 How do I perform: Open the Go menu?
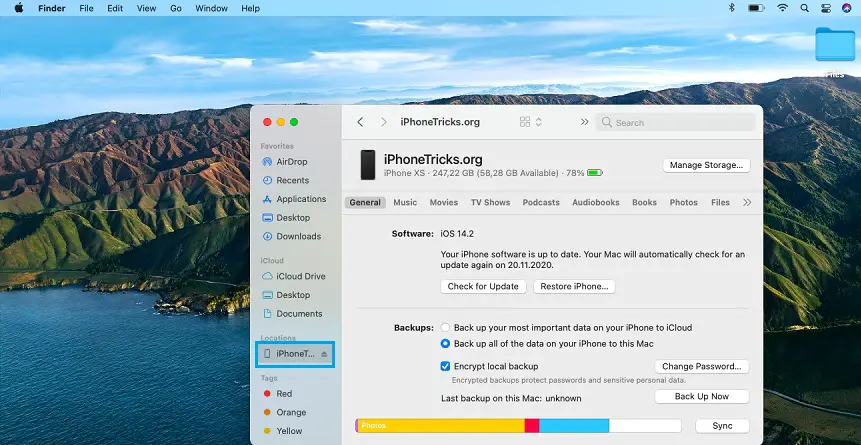(176, 8)
